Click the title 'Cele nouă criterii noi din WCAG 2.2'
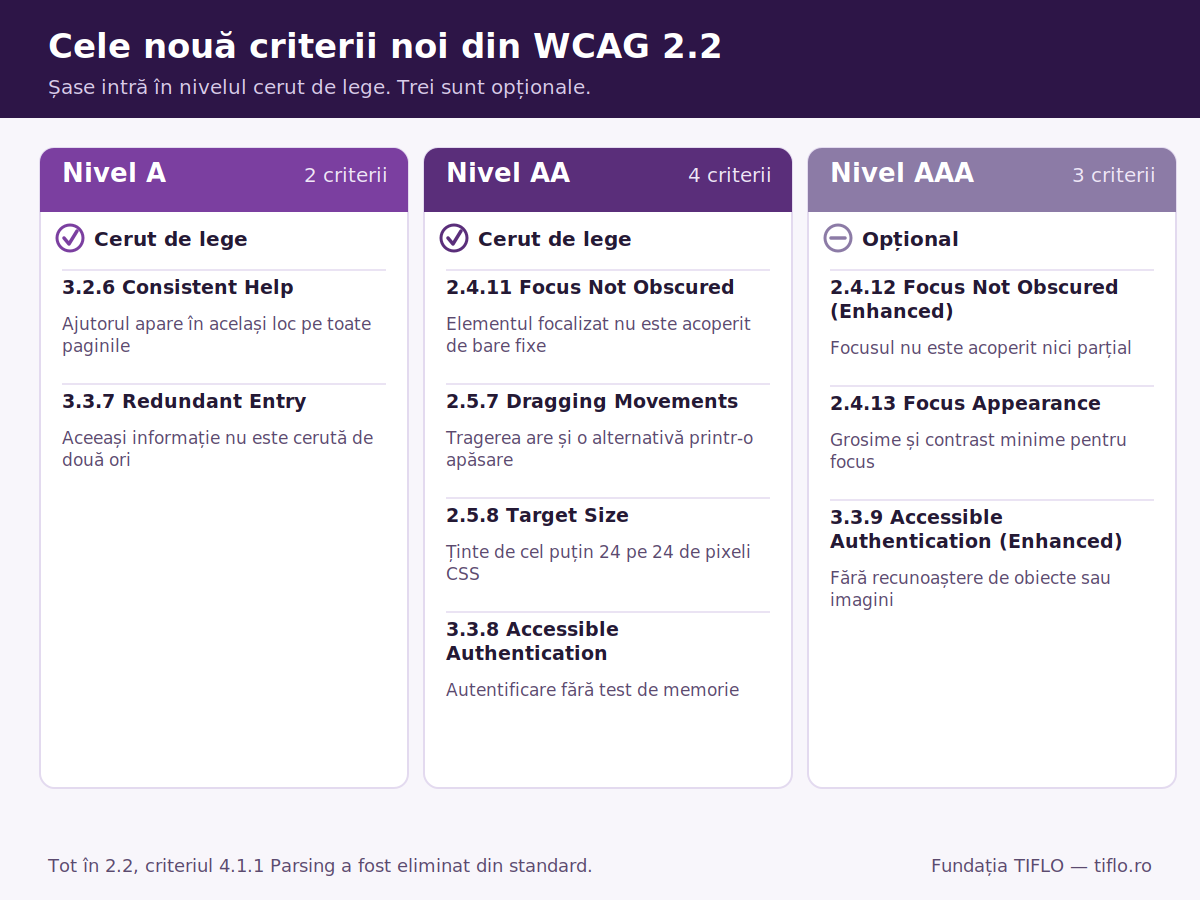This screenshot has height=900, width=1200. coord(385,47)
